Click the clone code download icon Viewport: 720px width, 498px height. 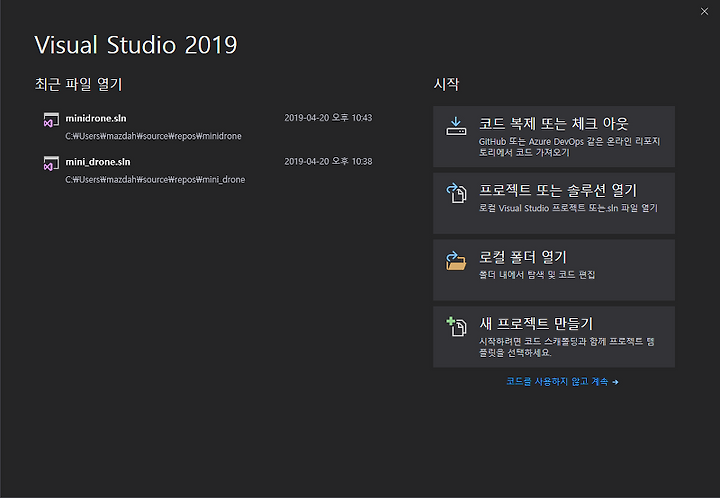[456, 126]
